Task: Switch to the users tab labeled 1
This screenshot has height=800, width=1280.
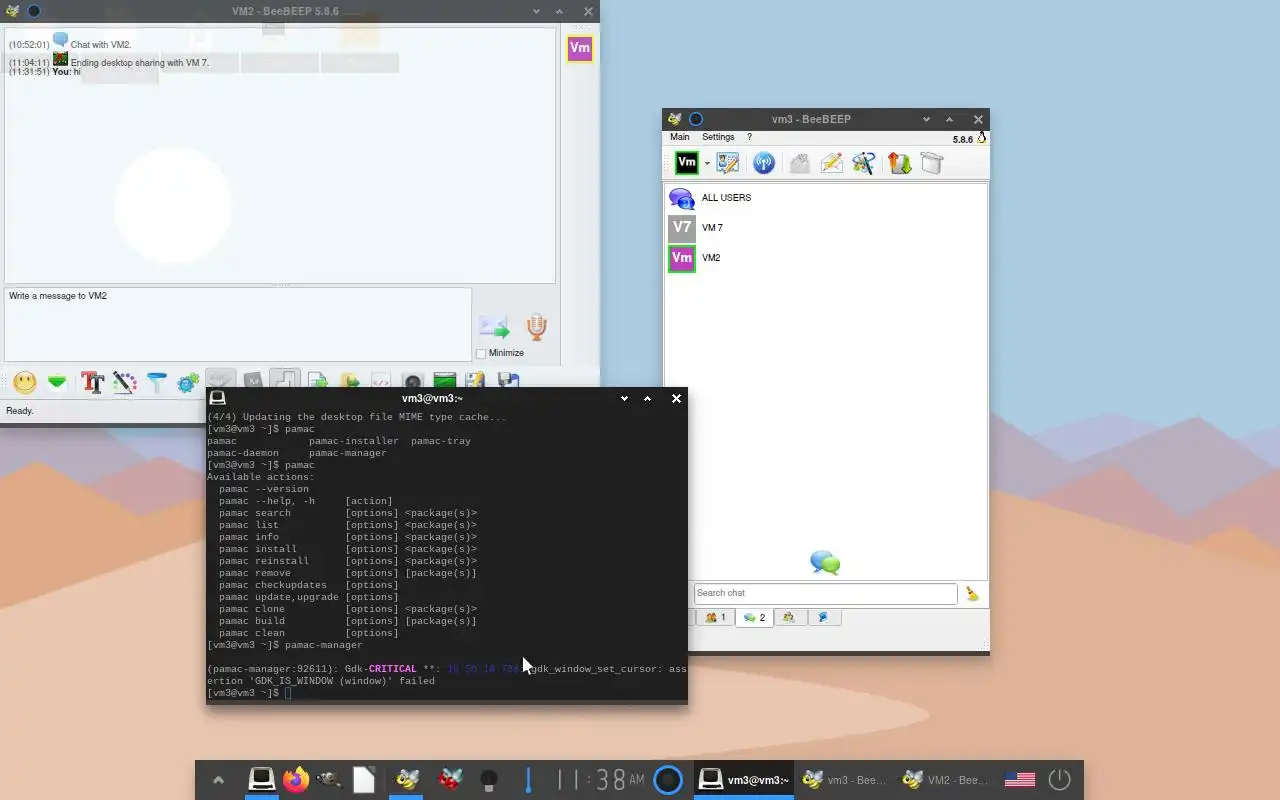Action: click(715, 618)
